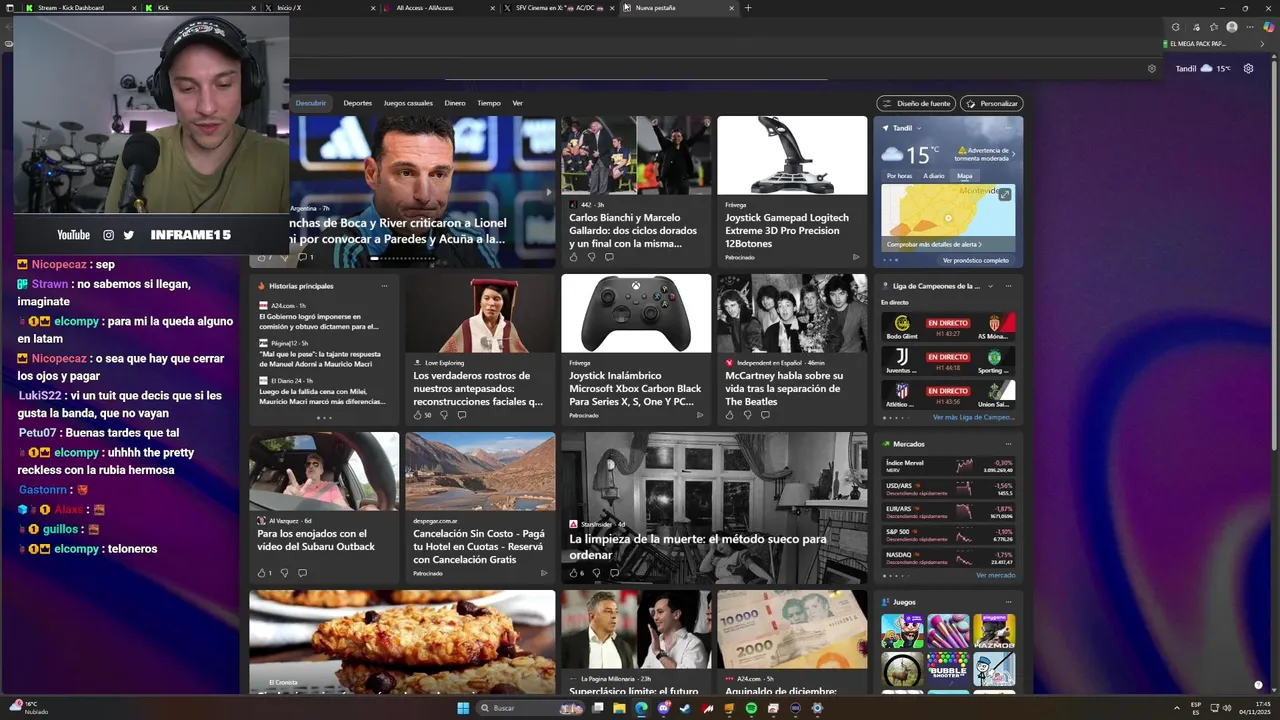Expand the Liga de Campeones dropdown

[991, 286]
